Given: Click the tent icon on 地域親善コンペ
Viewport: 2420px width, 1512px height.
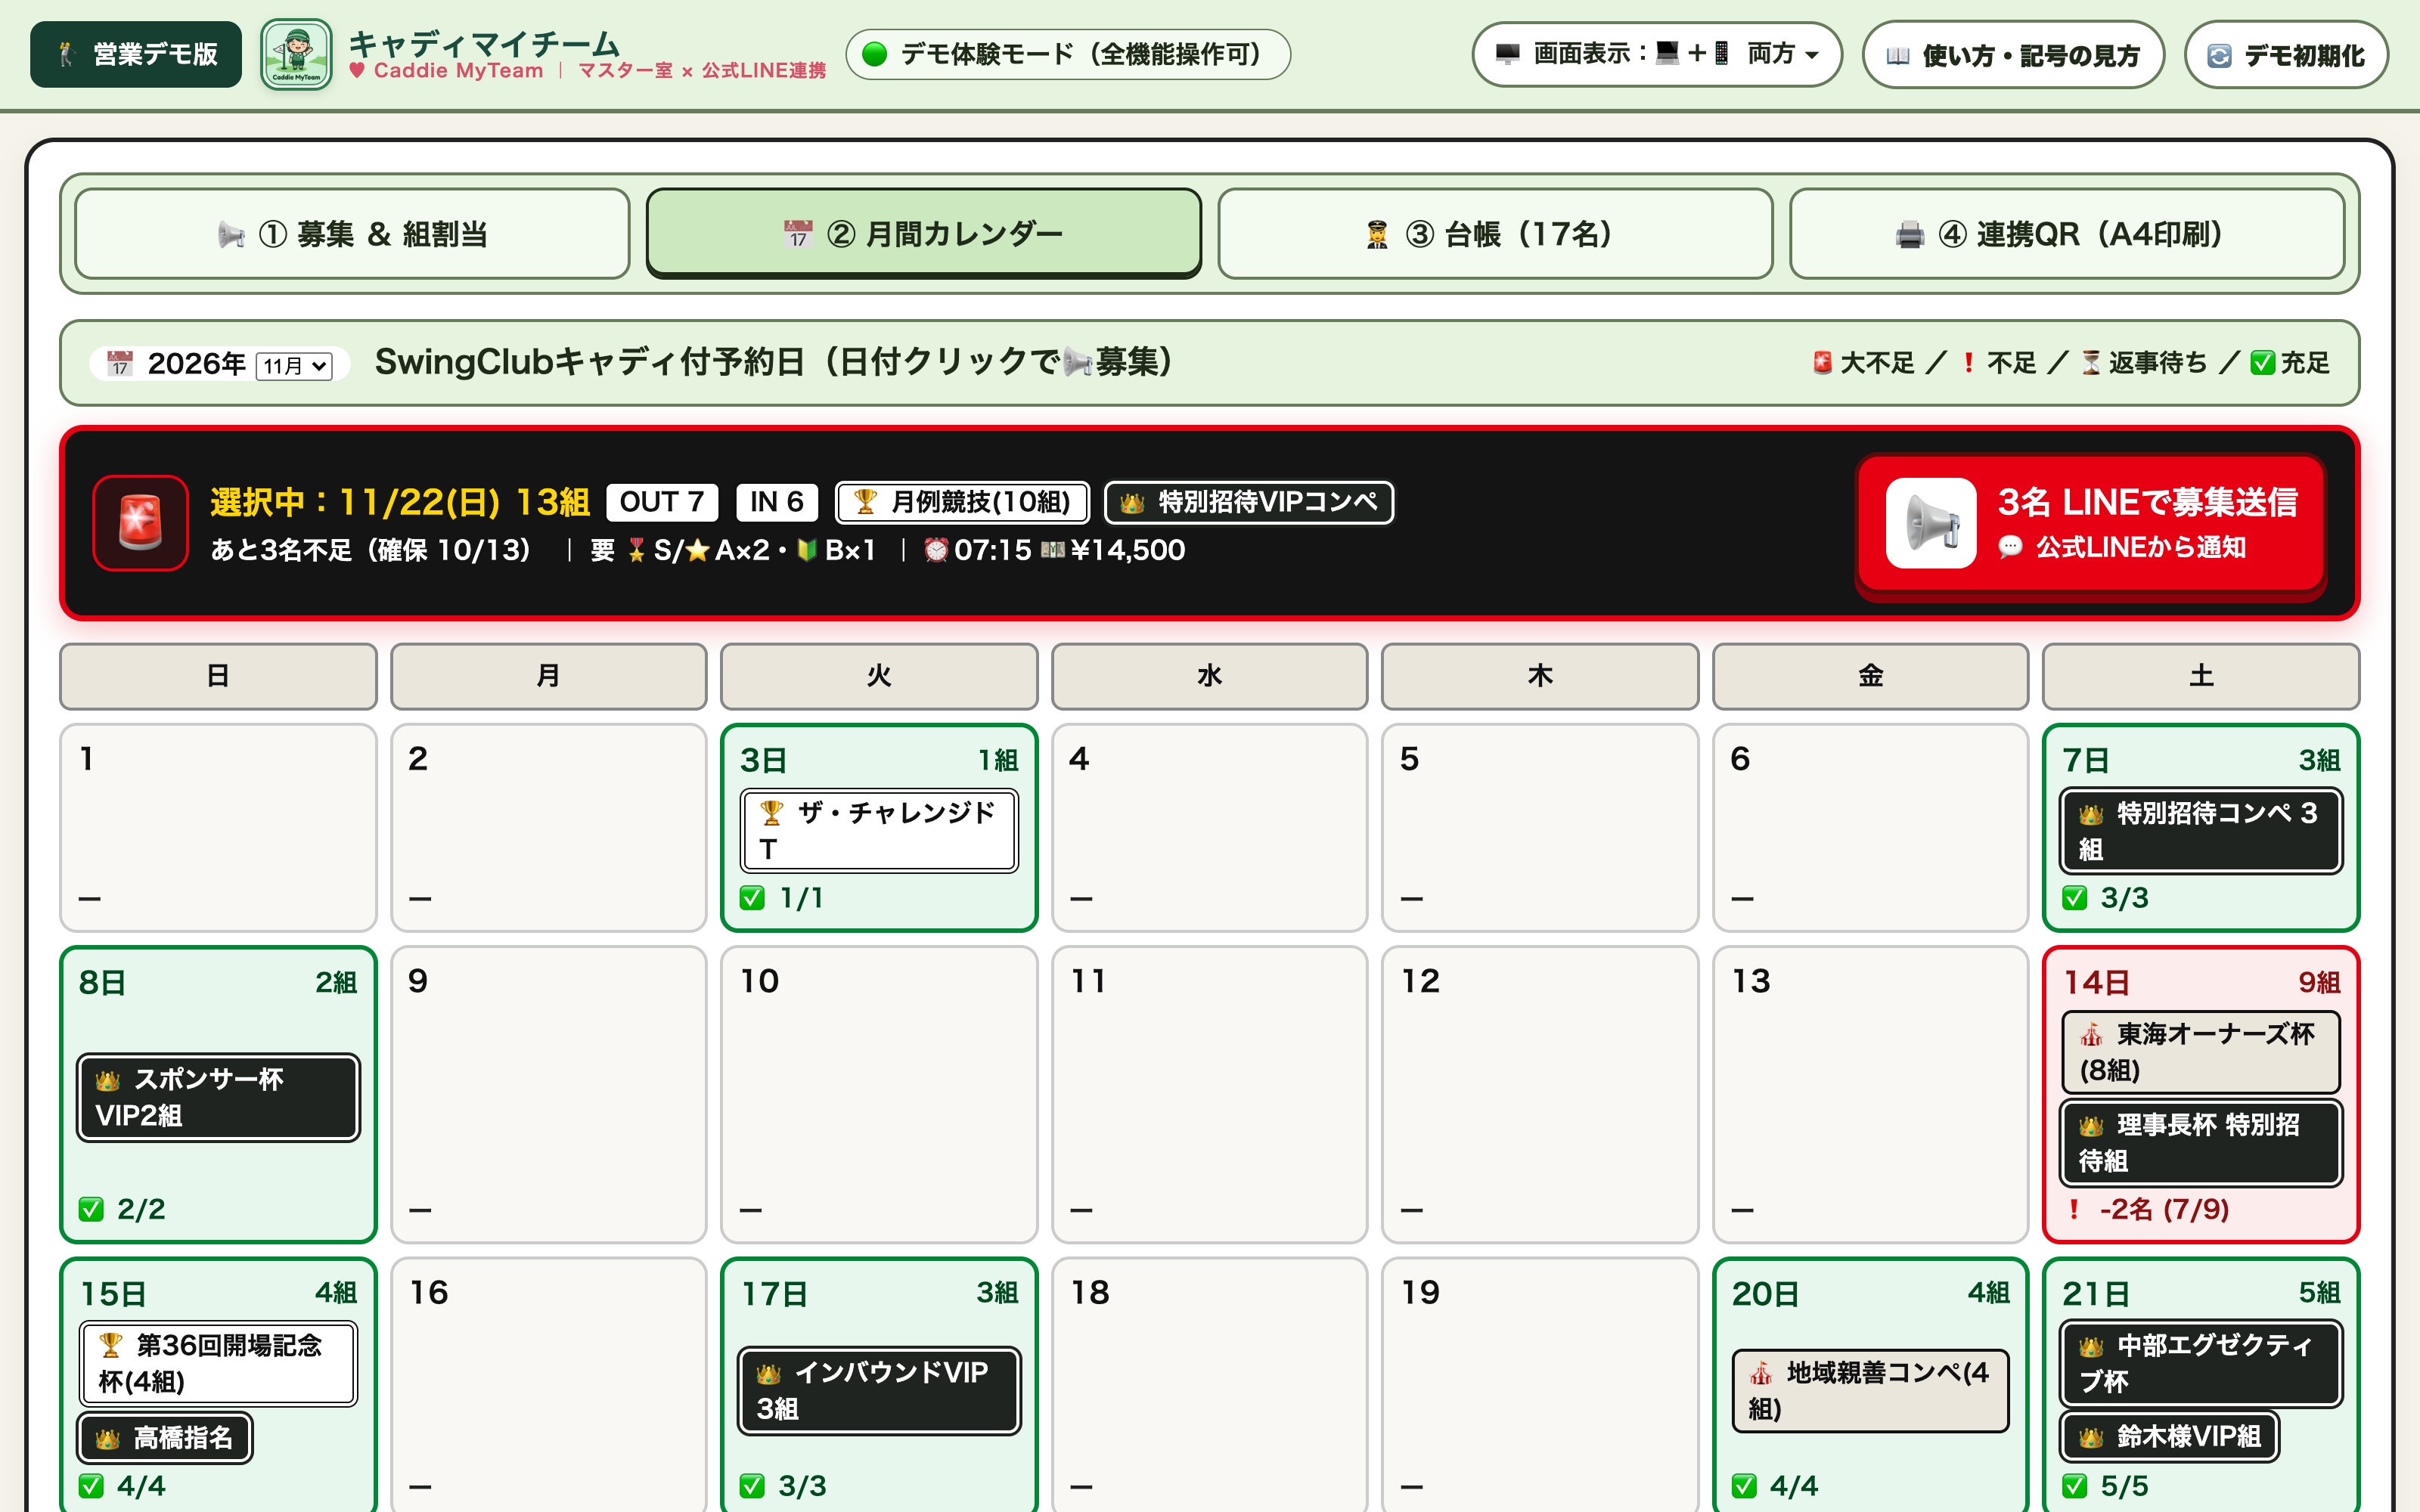Looking at the screenshot, I should (x=1761, y=1374).
